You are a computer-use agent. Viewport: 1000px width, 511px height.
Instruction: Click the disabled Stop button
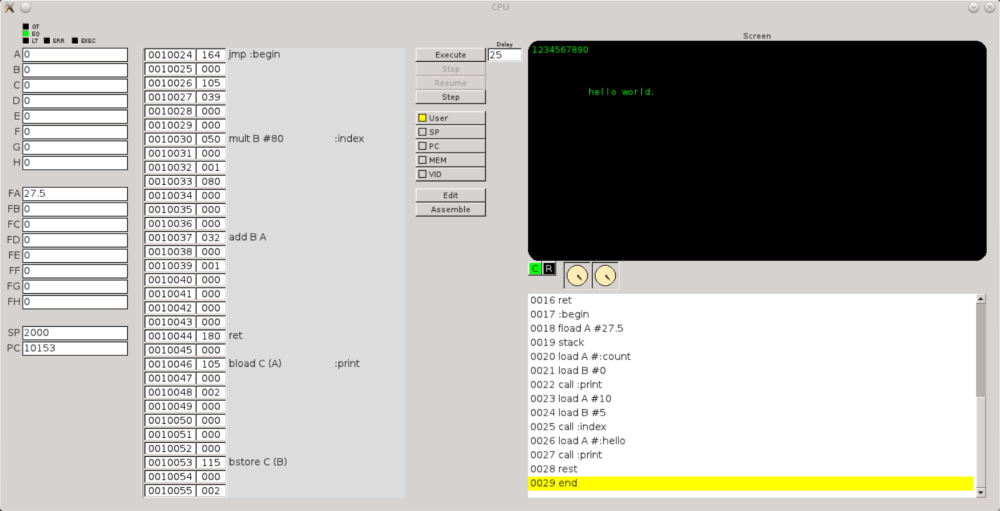point(451,69)
